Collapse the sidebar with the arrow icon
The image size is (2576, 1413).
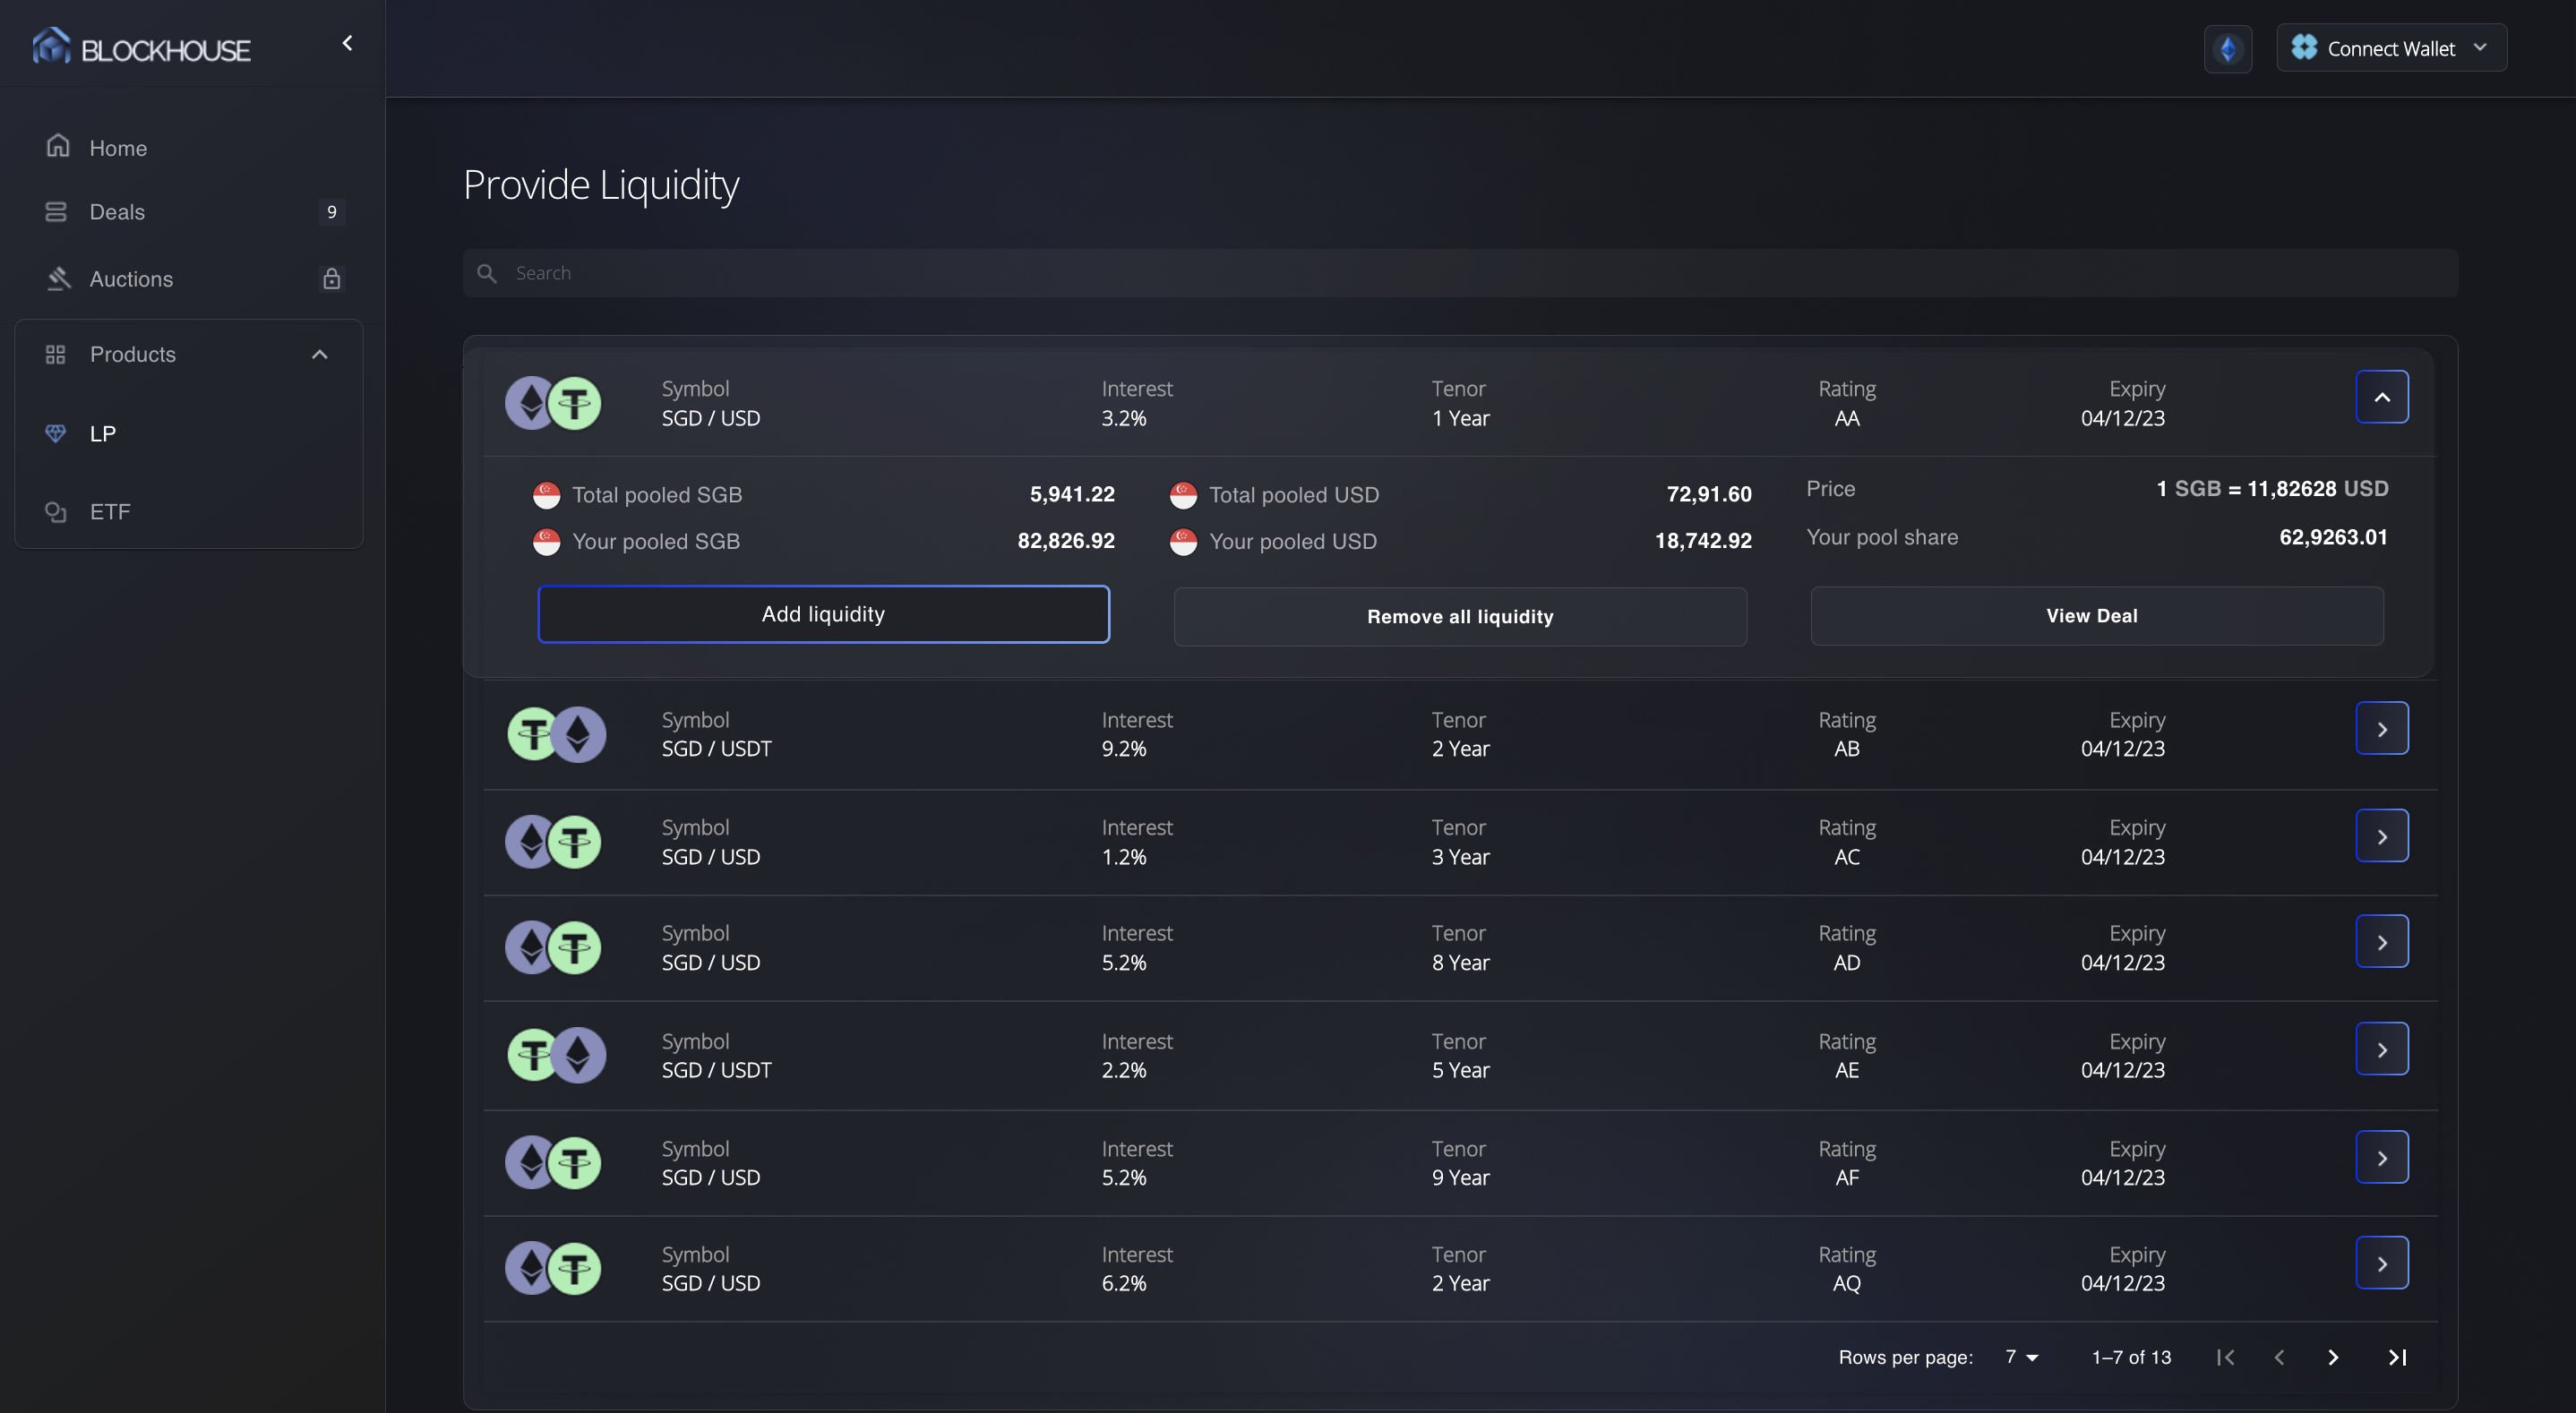point(347,43)
